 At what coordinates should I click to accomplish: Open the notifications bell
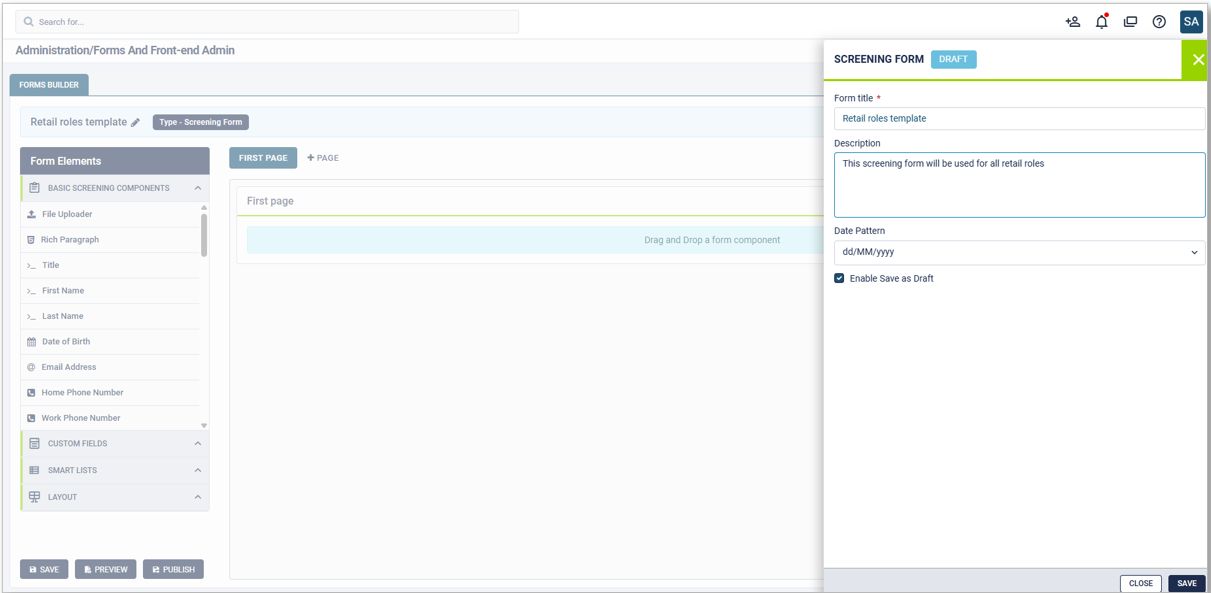coord(1101,22)
